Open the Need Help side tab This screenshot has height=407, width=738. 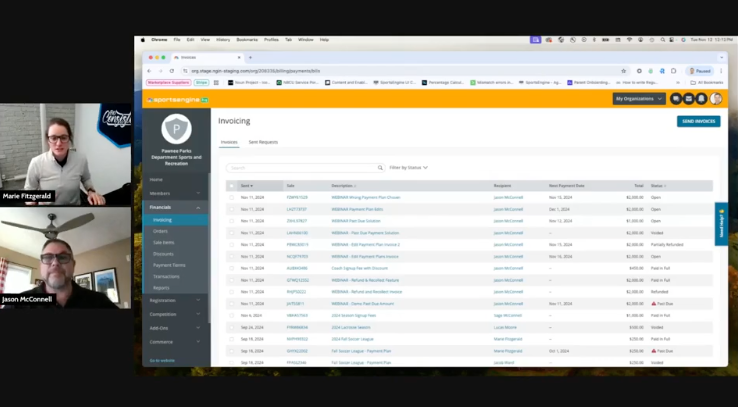721,224
